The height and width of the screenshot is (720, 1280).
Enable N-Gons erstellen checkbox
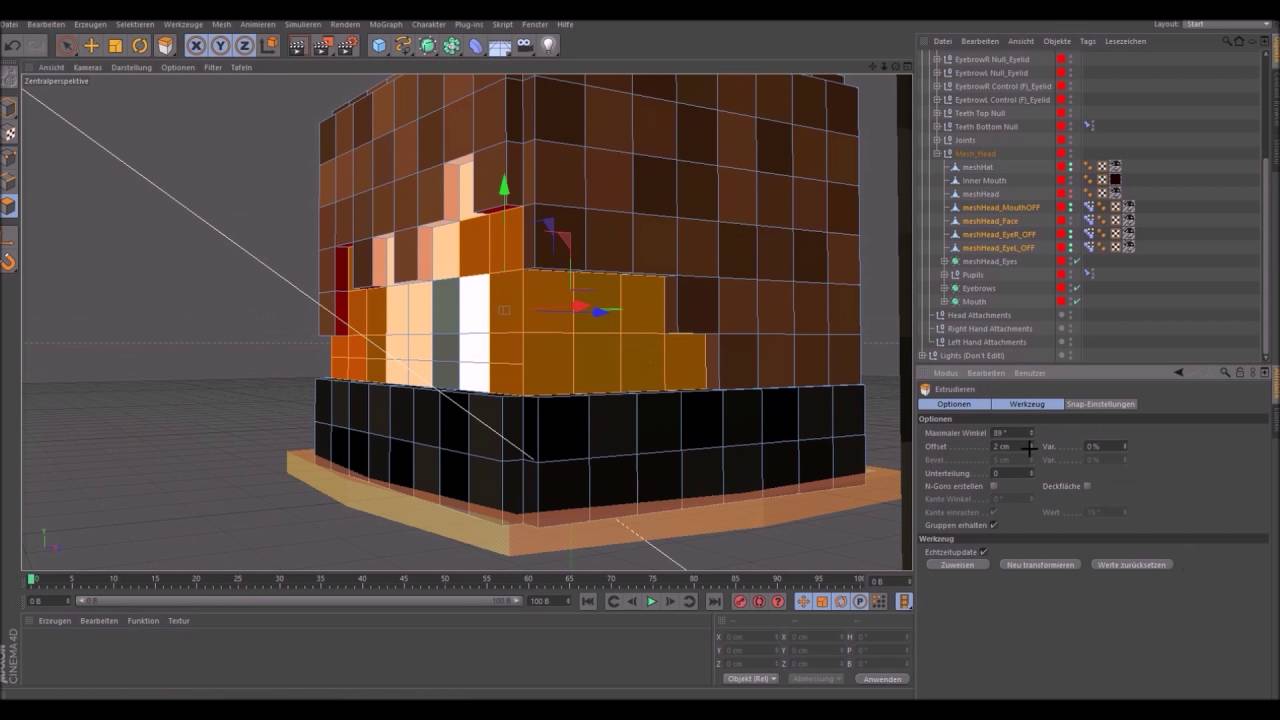[993, 486]
